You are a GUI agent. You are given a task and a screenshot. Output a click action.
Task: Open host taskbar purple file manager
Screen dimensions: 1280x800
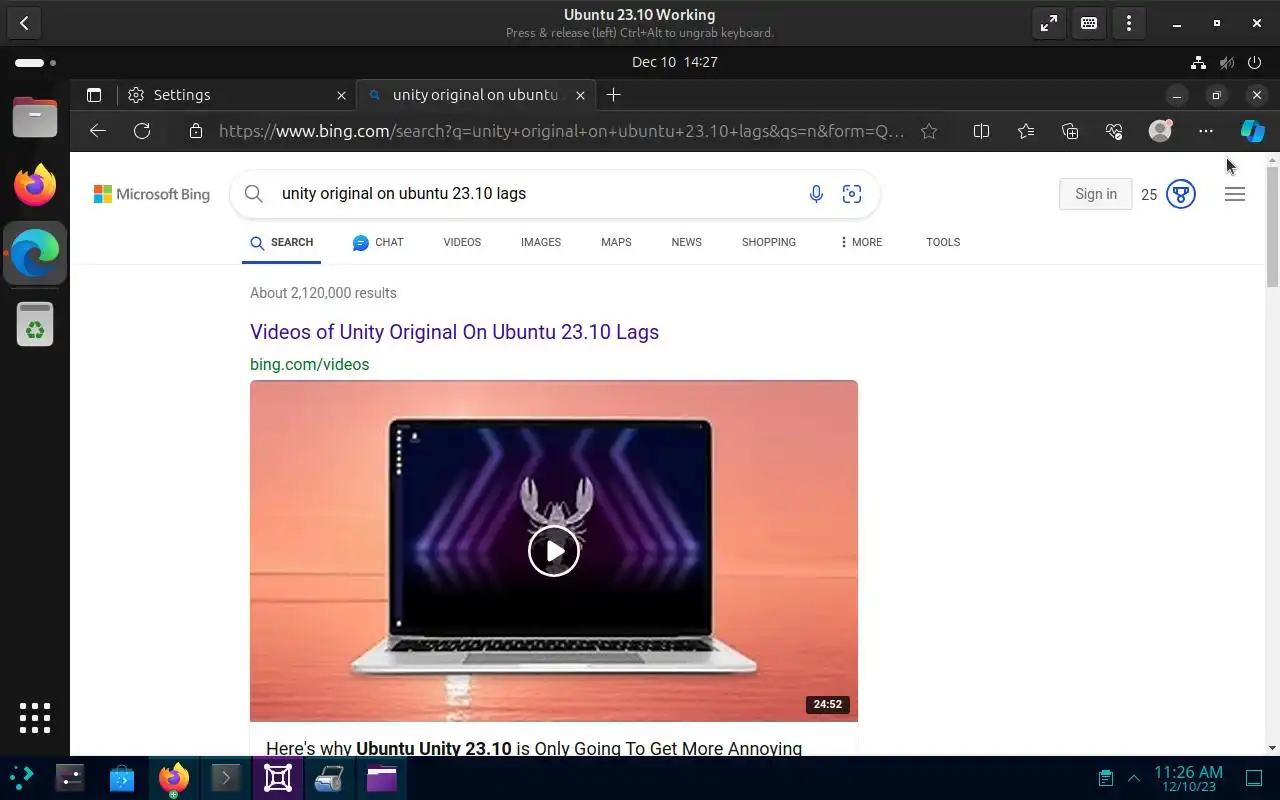(x=382, y=778)
